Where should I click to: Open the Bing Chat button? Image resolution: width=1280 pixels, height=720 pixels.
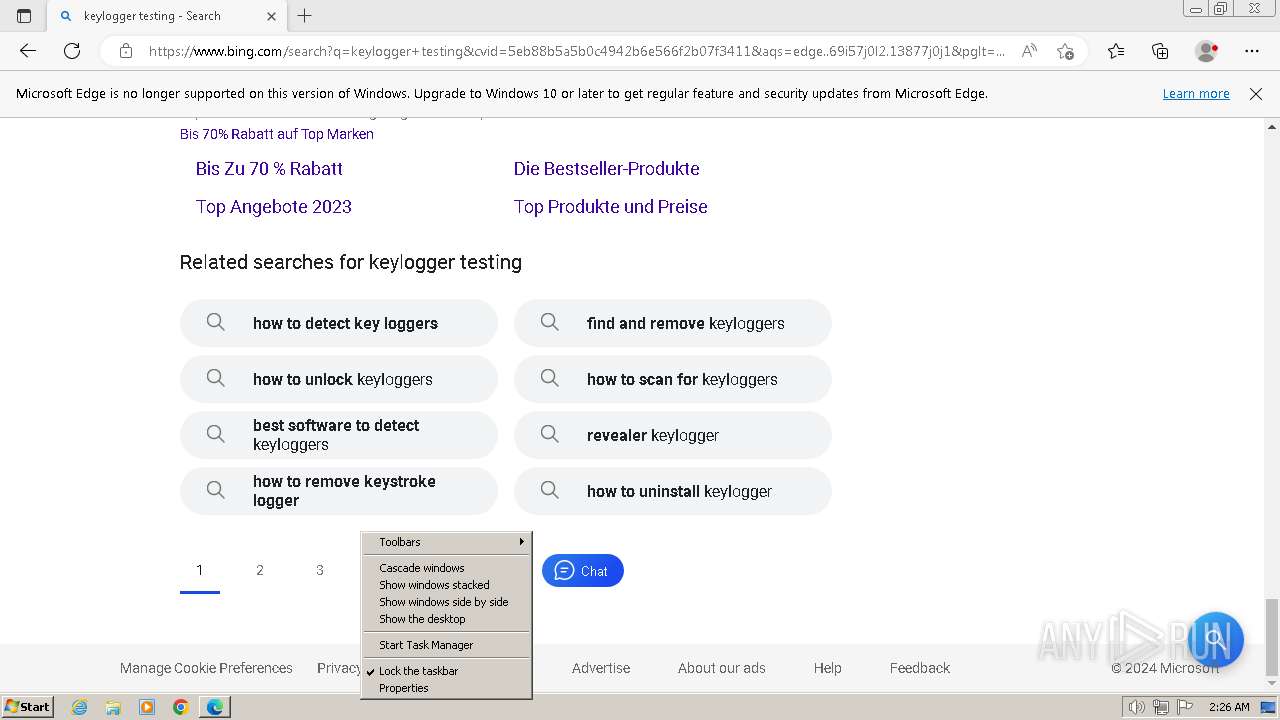click(x=583, y=571)
